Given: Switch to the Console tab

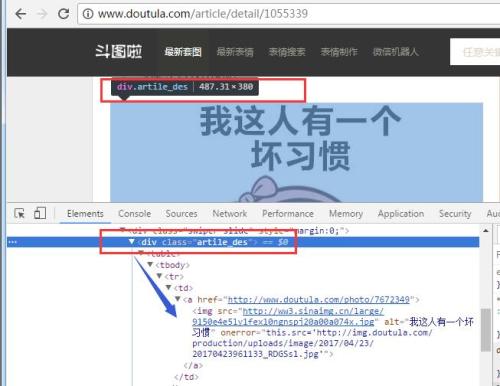Looking at the screenshot, I should 135,214.
